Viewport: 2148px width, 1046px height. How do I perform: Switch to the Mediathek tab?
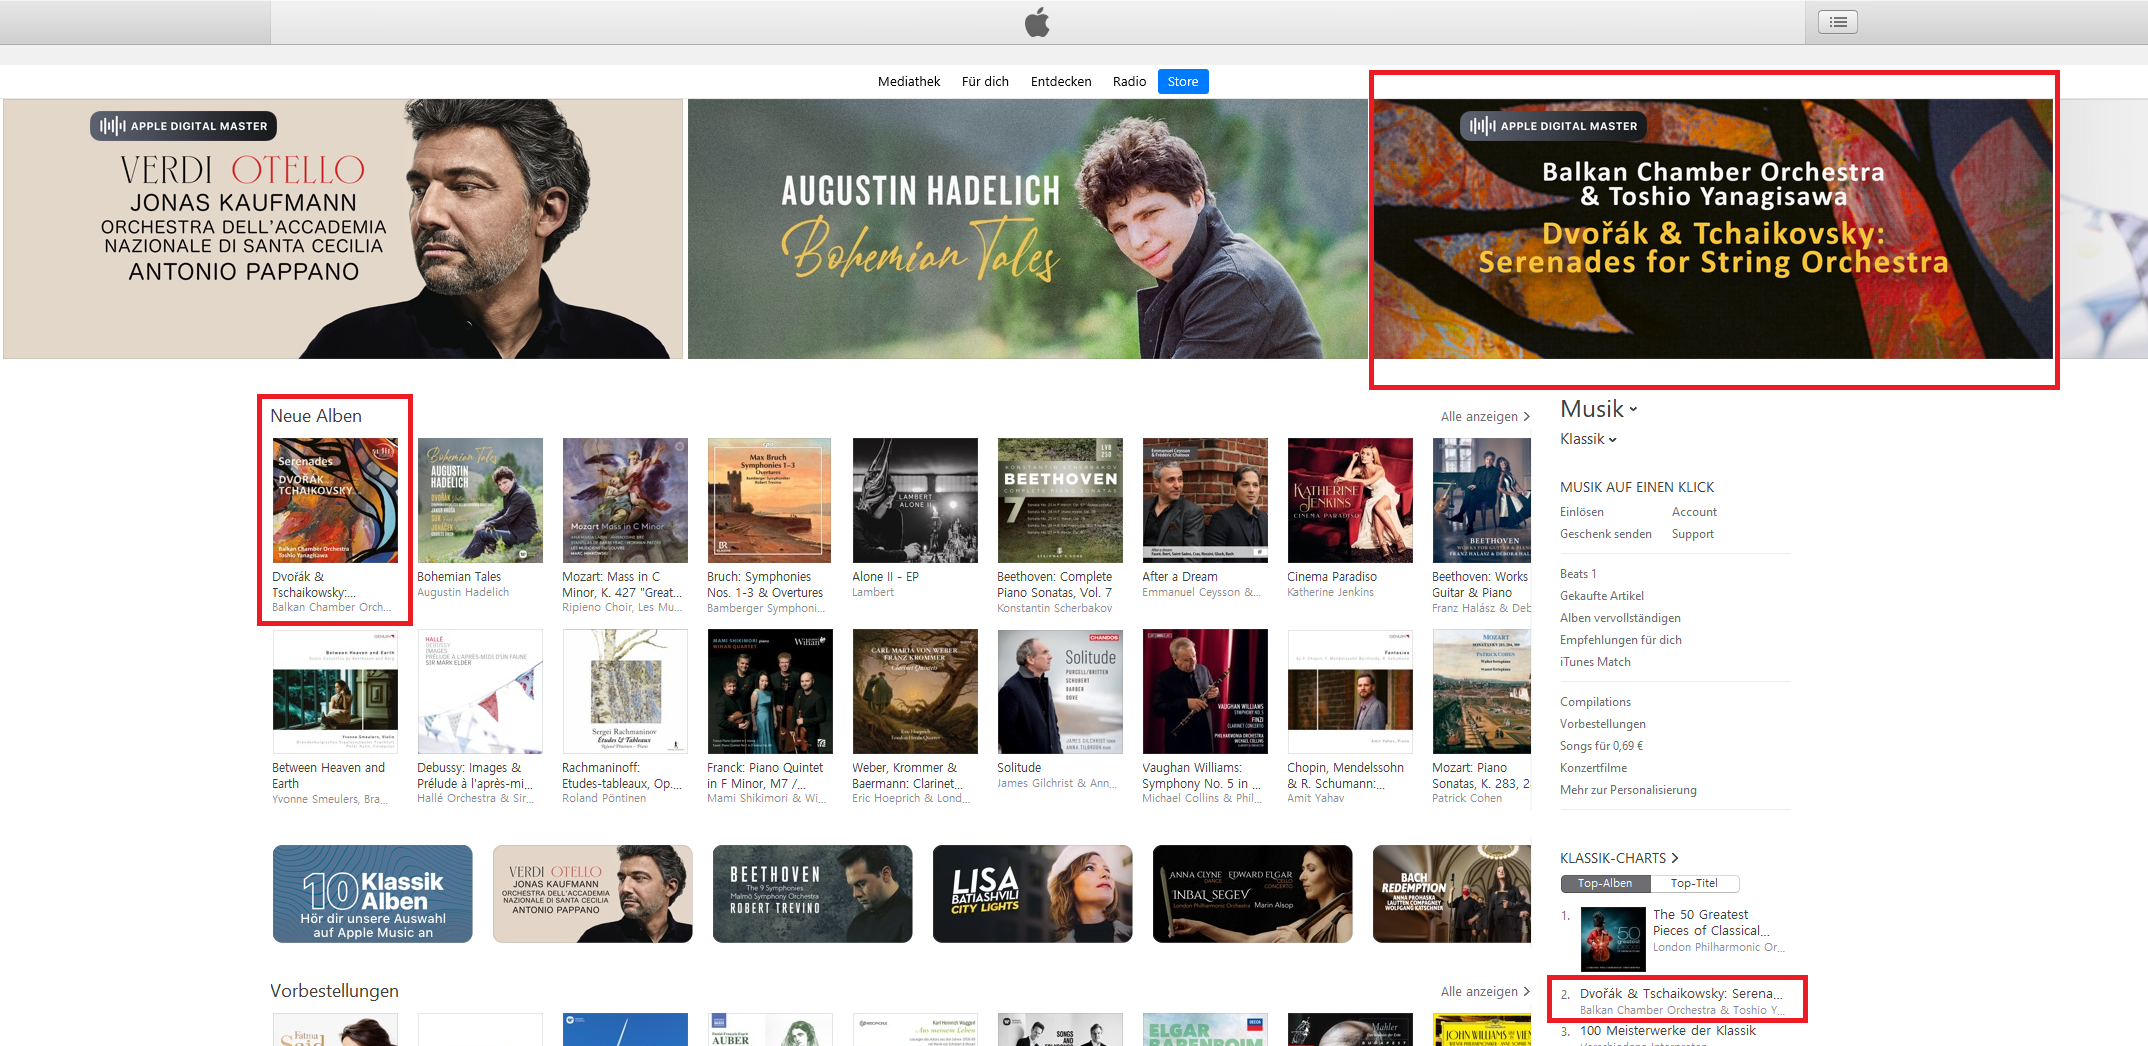click(908, 82)
